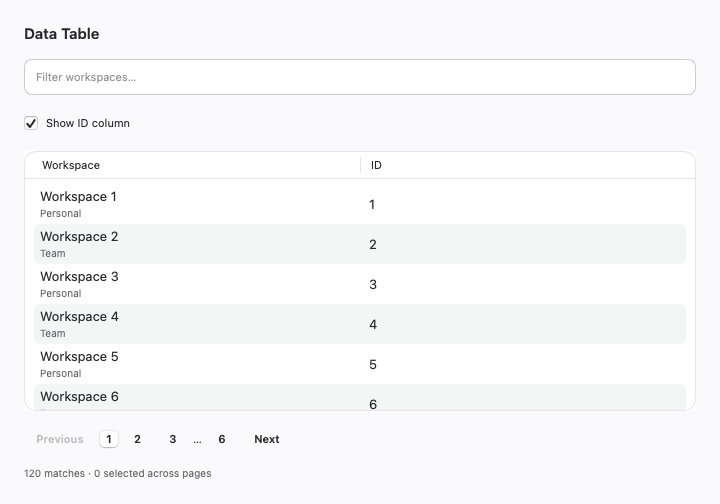Uncheck the Show ID column checkbox
The width and height of the screenshot is (720, 504).
pyautogui.click(x=31, y=123)
